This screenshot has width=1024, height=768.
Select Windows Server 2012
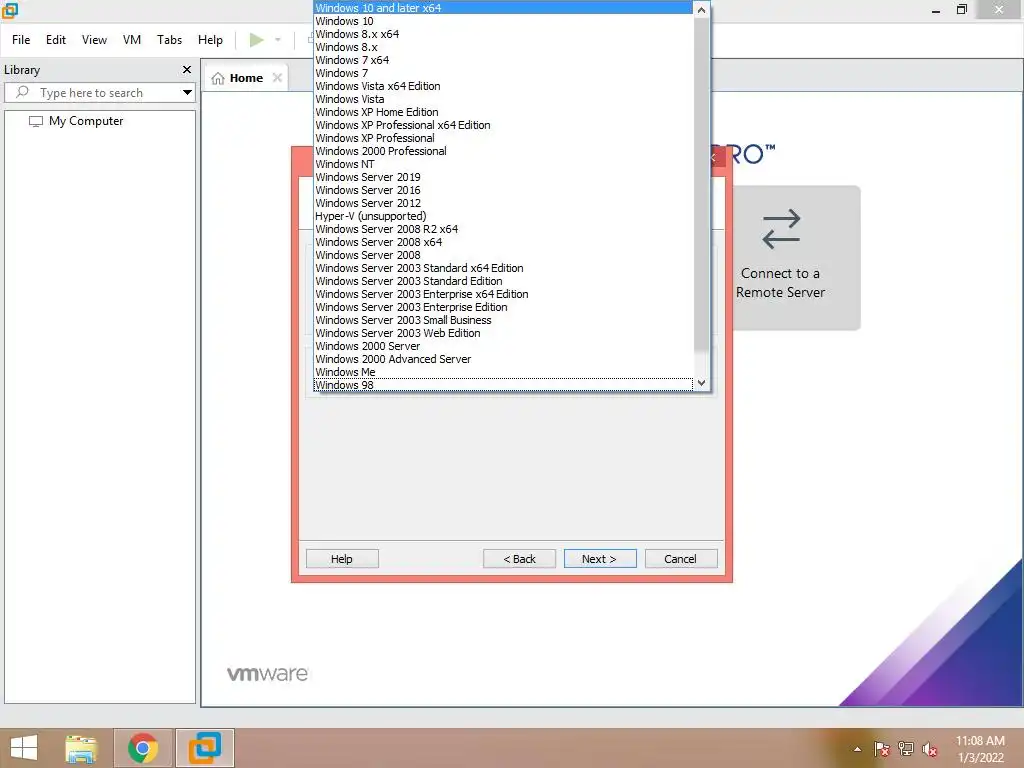(x=503, y=203)
